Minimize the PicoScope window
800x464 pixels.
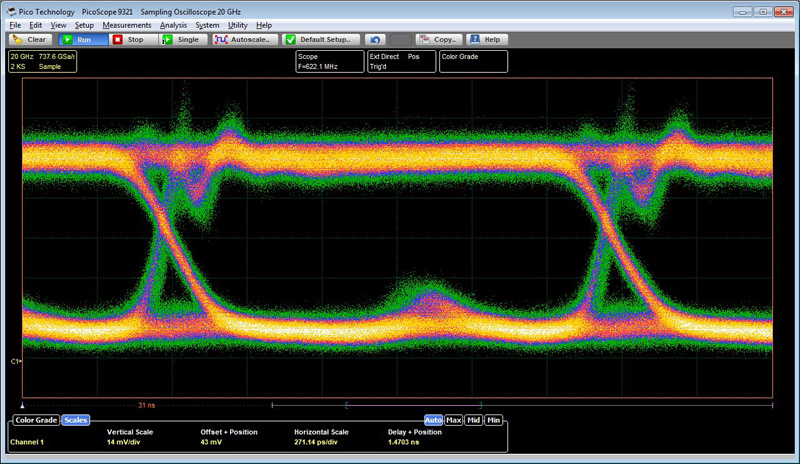(x=742, y=11)
